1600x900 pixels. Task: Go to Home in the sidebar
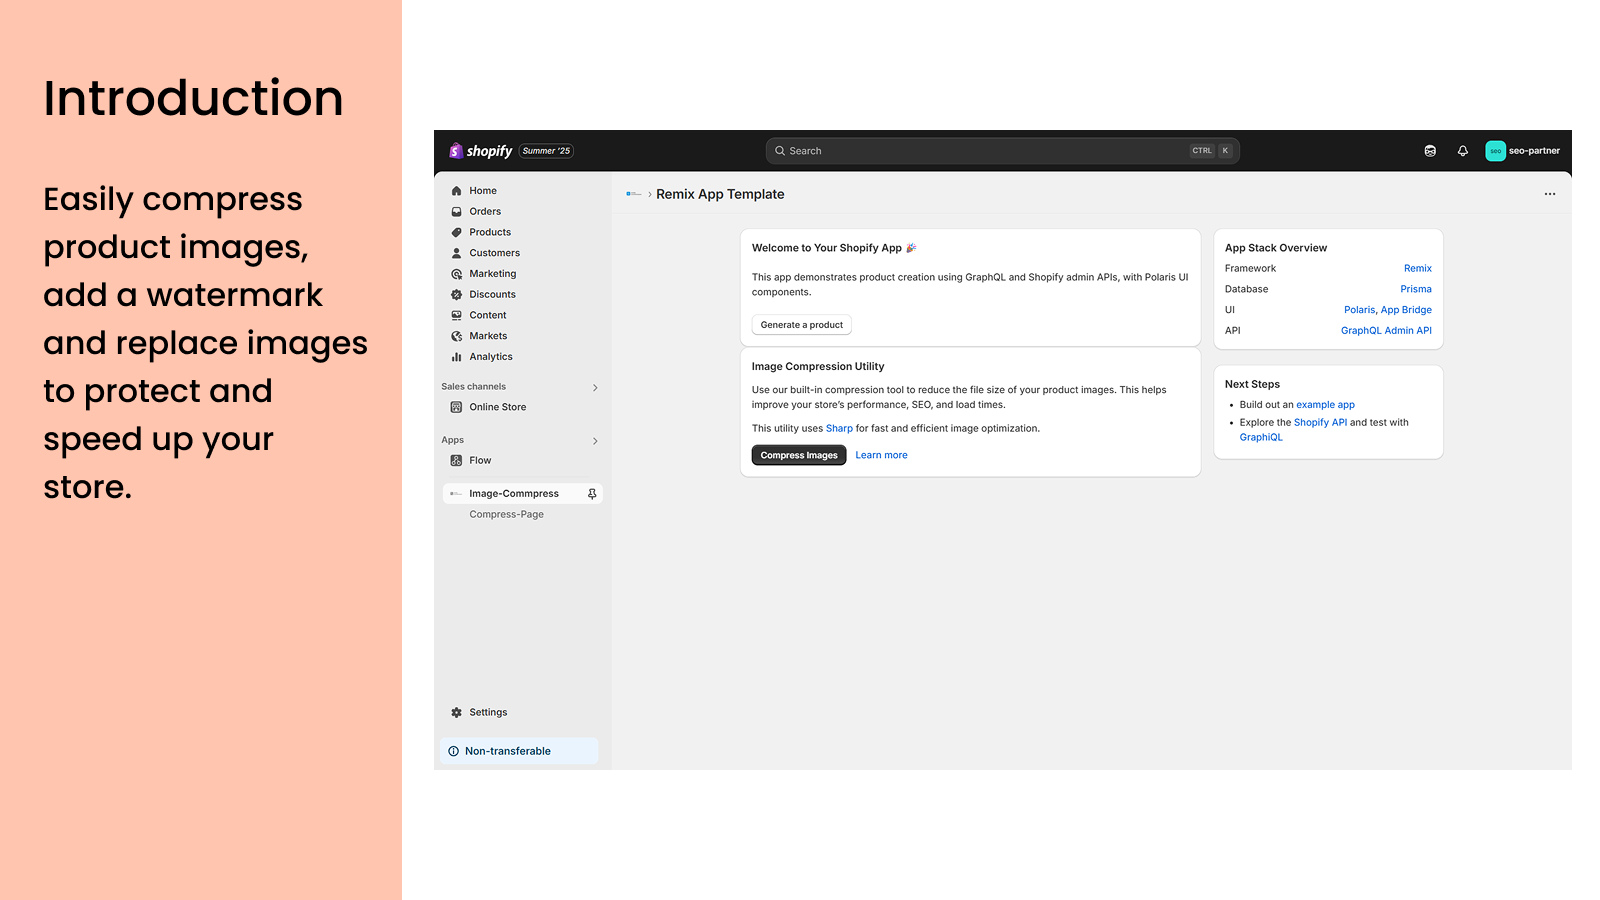coord(483,191)
